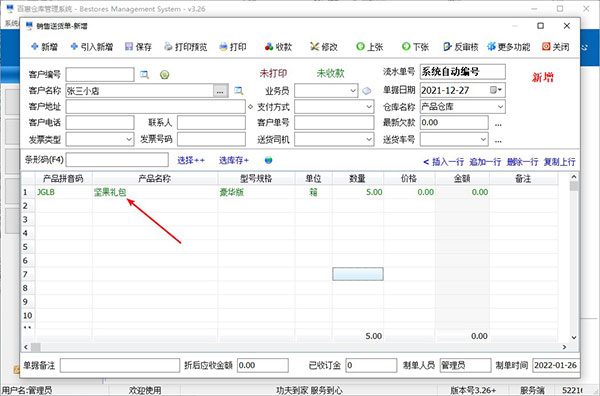Click the 收款 payment icon
This screenshot has width=600, height=396.
pos(269,47)
